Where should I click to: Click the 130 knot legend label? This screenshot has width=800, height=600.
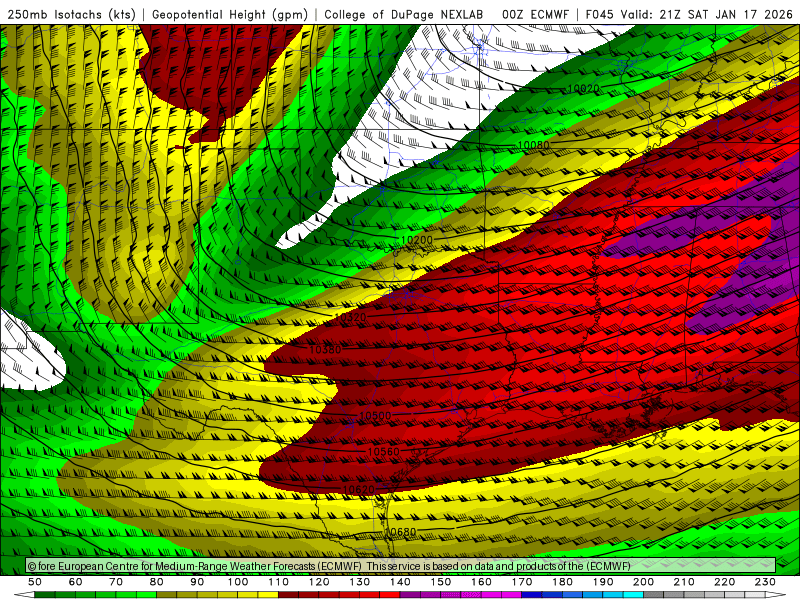[360, 582]
